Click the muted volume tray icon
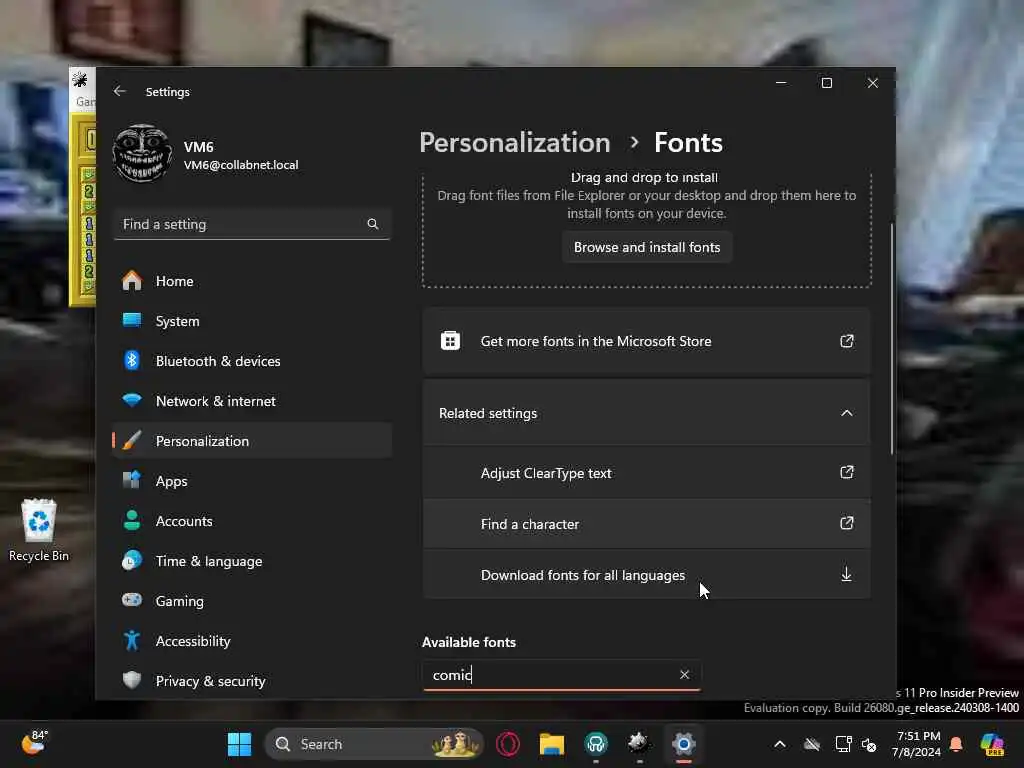Image resolution: width=1024 pixels, height=768 pixels. 869,744
